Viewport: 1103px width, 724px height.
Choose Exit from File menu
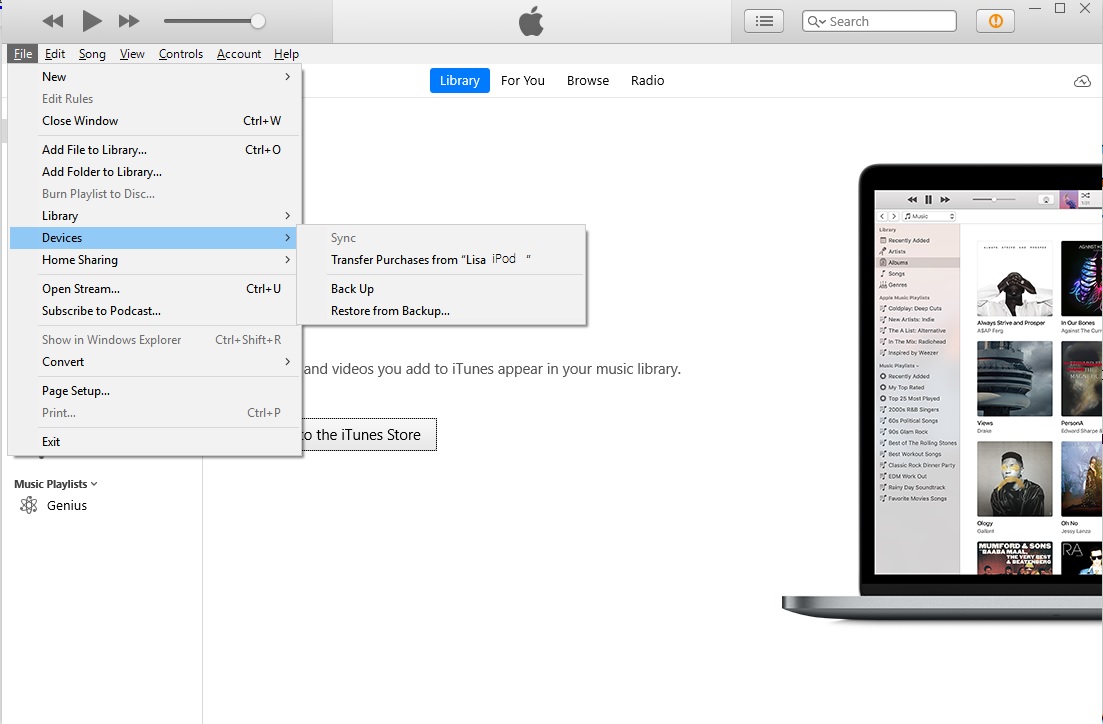coord(155,441)
